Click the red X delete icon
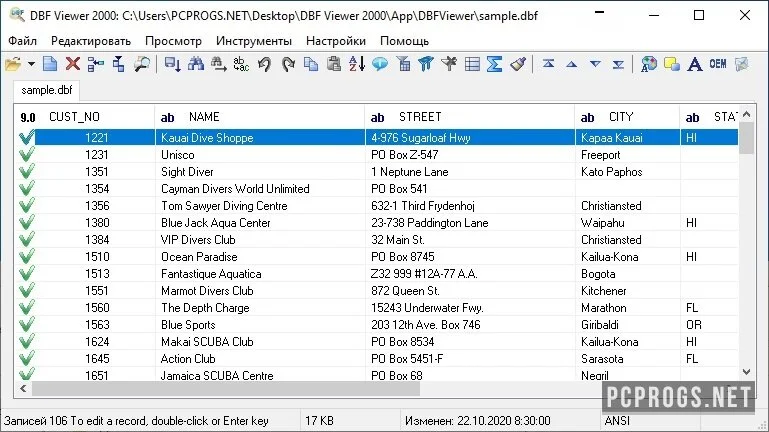The height and width of the screenshot is (432, 769). [73, 64]
